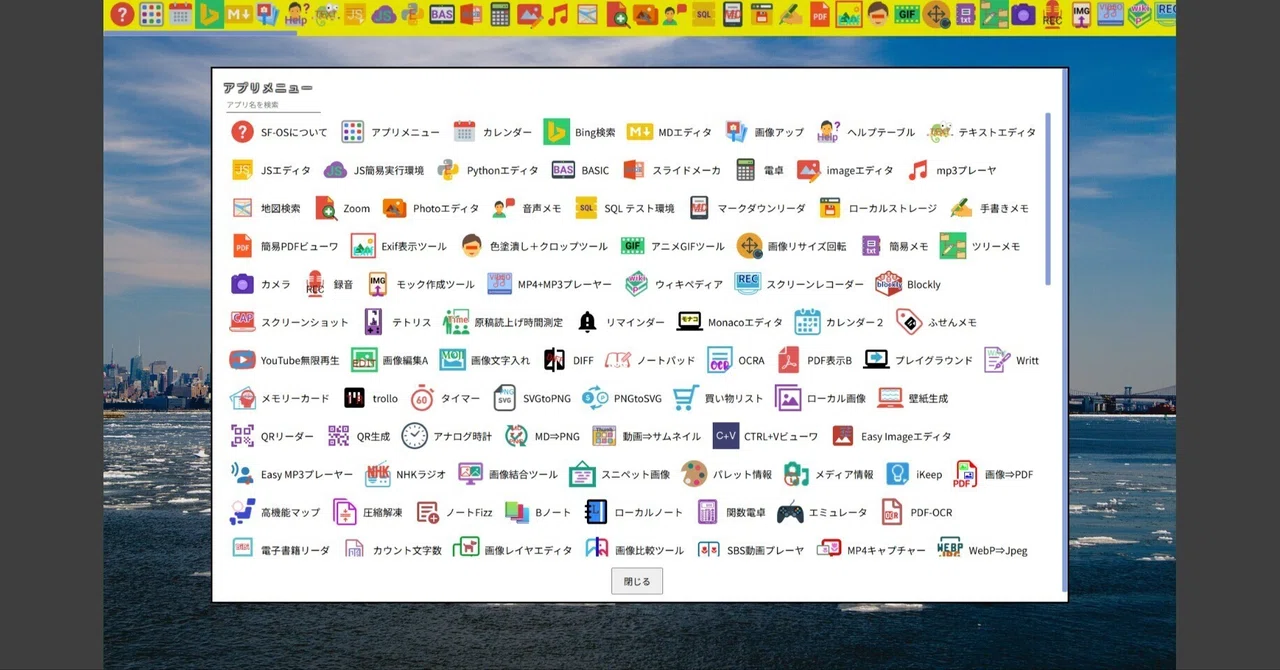1280x670 pixels.
Task: Launch プレイグラウンド app
Action: coord(918,360)
